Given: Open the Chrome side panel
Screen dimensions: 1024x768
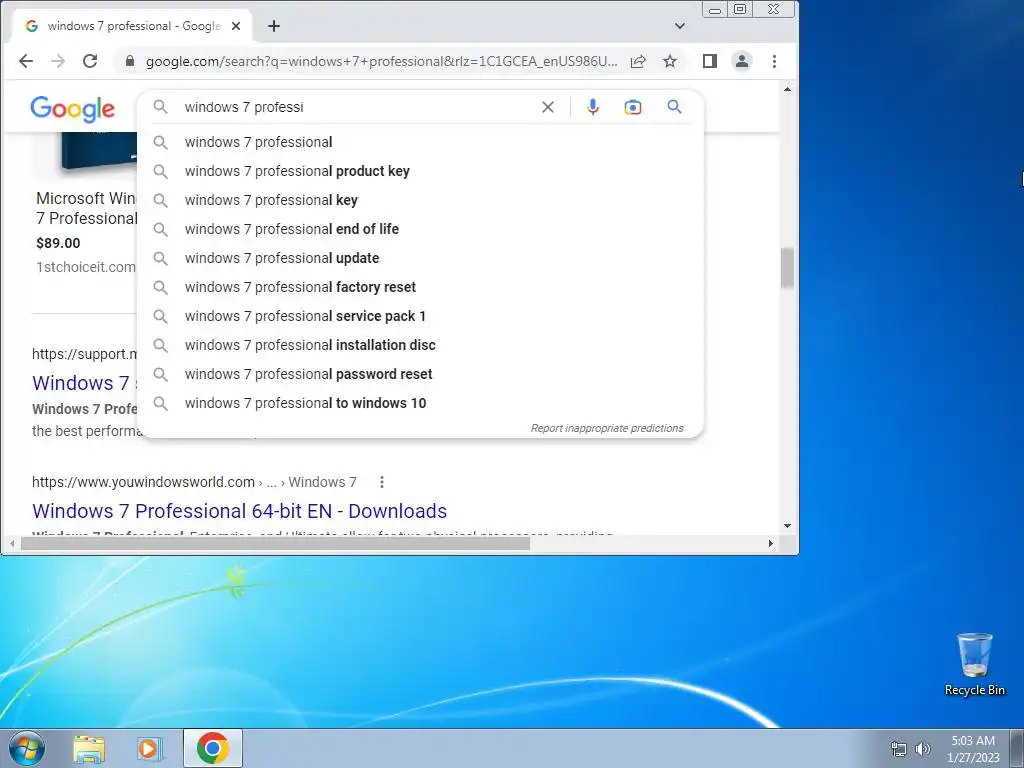Looking at the screenshot, I should click(x=710, y=61).
